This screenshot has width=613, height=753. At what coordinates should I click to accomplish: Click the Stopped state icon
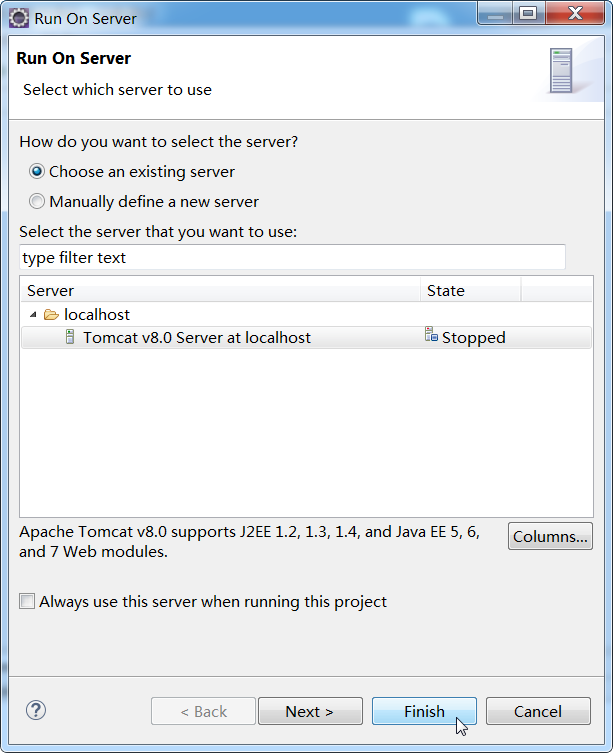click(x=431, y=334)
